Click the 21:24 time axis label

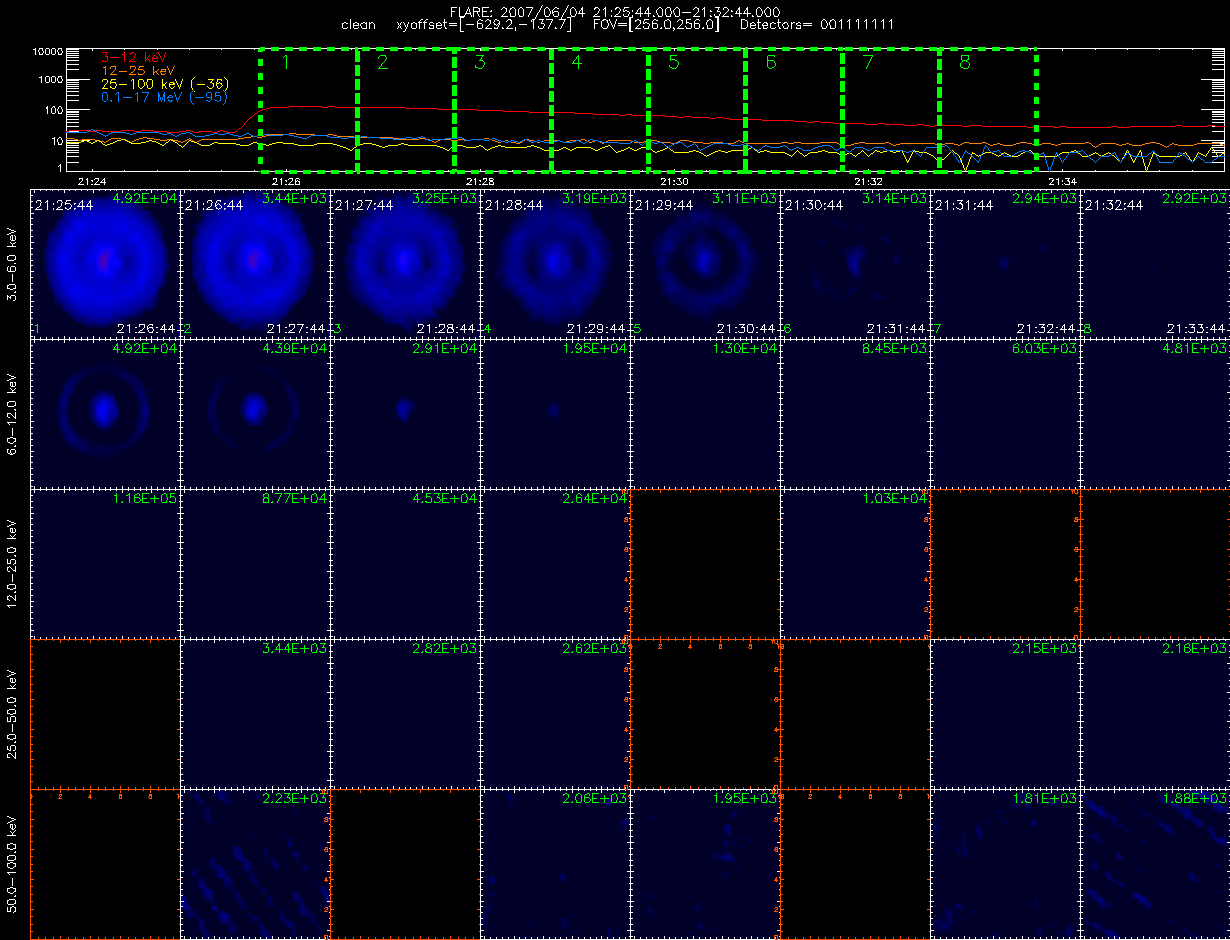(x=91, y=182)
